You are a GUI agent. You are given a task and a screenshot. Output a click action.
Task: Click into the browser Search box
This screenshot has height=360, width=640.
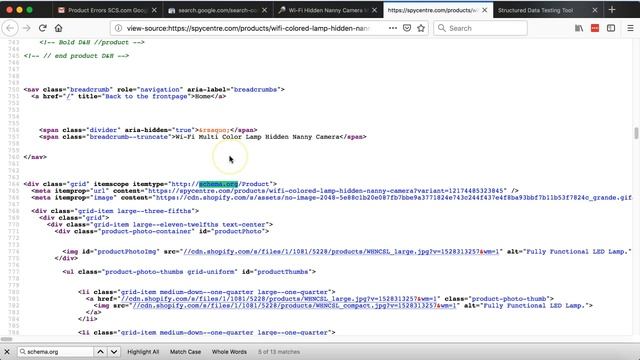(x=480, y=28)
